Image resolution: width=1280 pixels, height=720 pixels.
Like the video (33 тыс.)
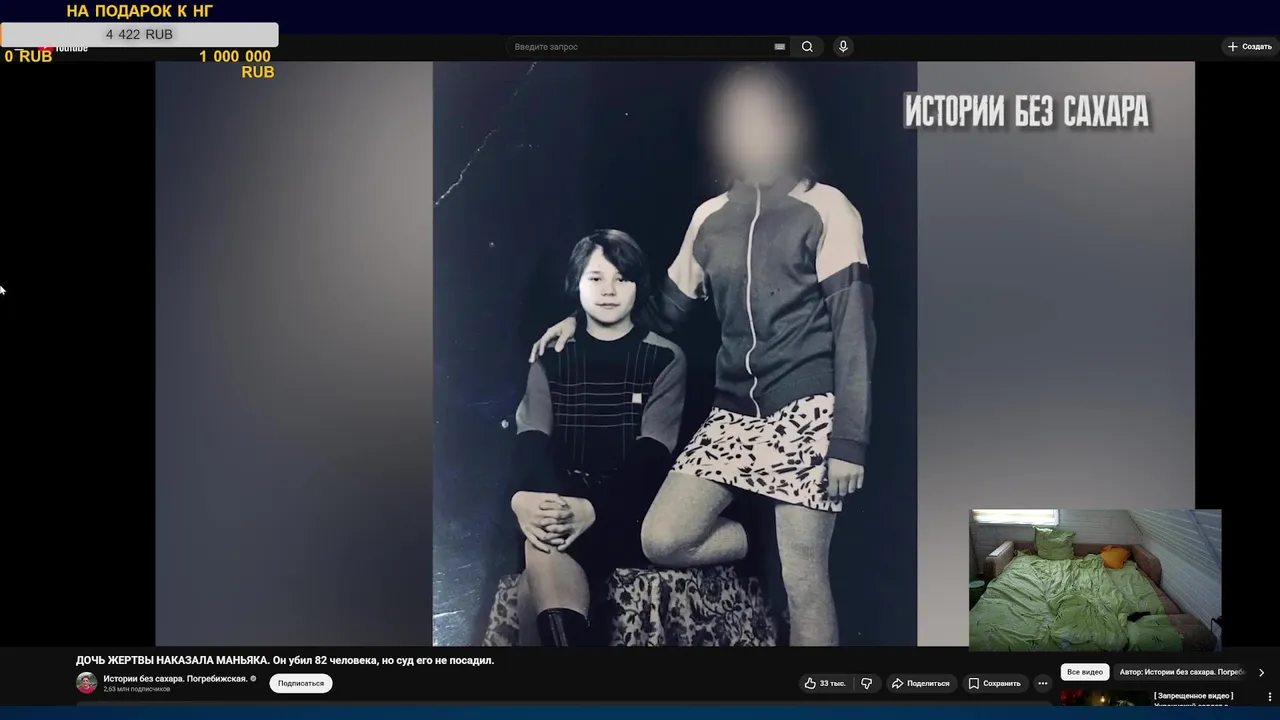click(x=825, y=683)
